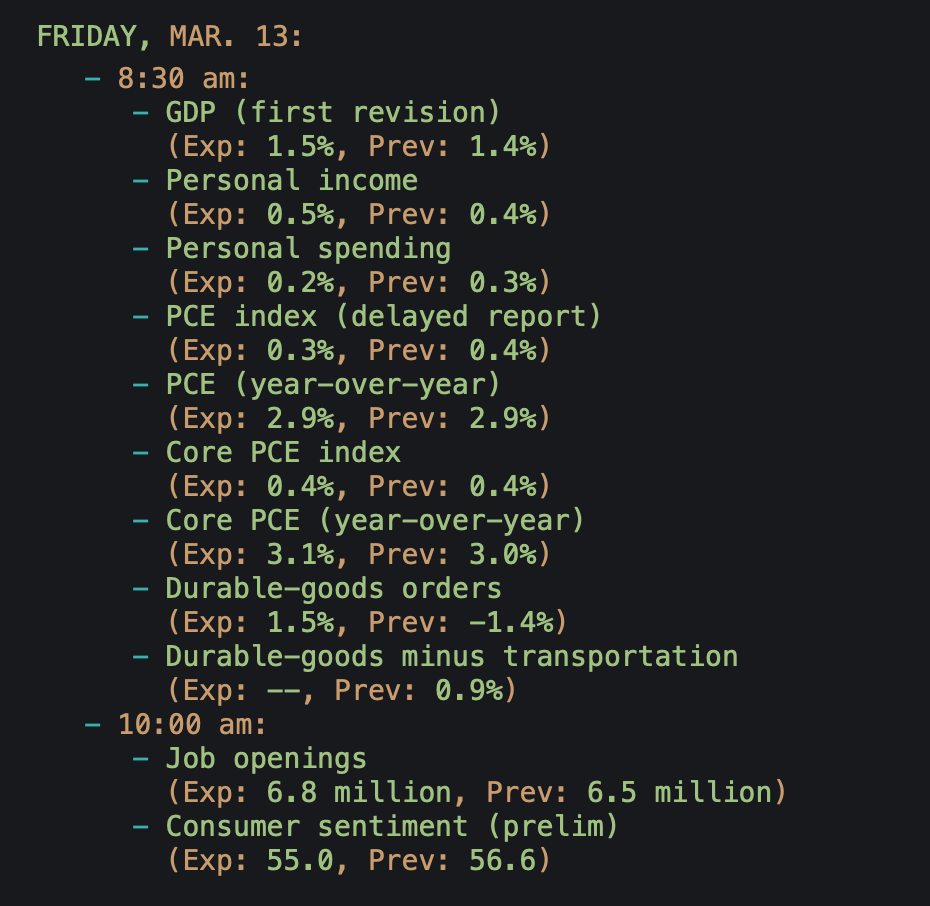
Task: Select the "Personal income" item
Action: coord(291,180)
